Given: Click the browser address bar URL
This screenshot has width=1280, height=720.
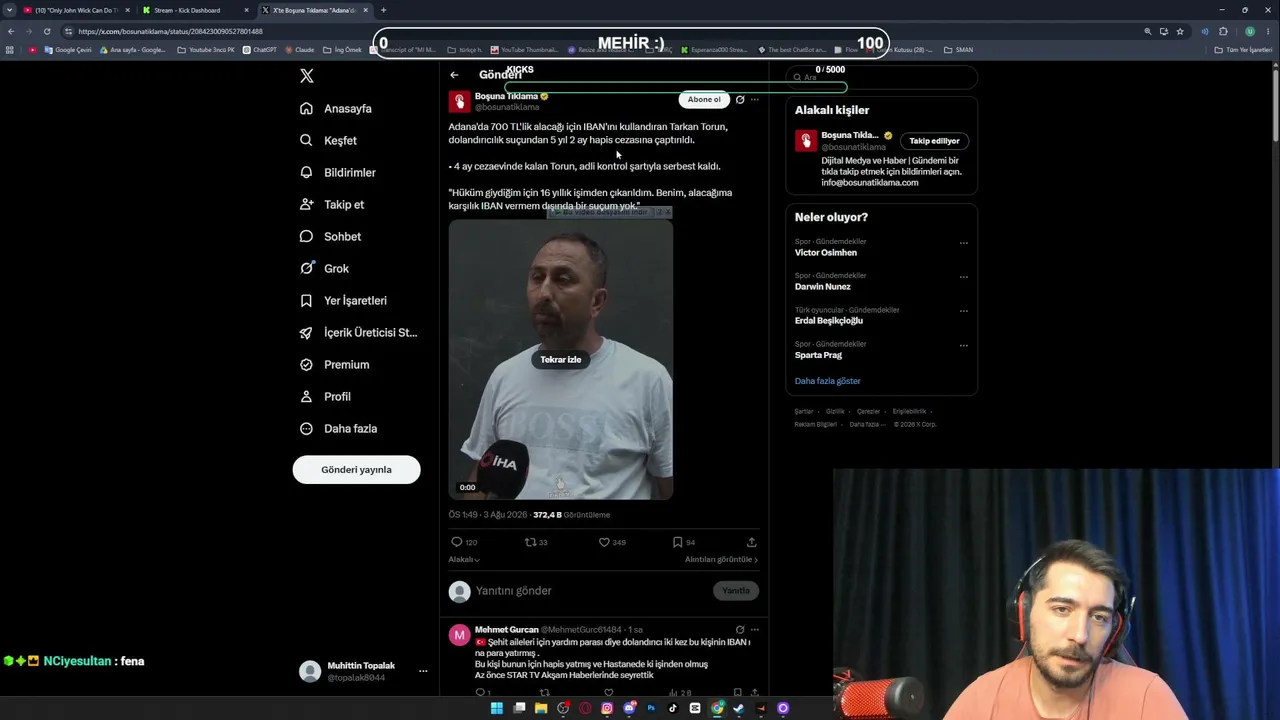Looking at the screenshot, I should [170, 31].
